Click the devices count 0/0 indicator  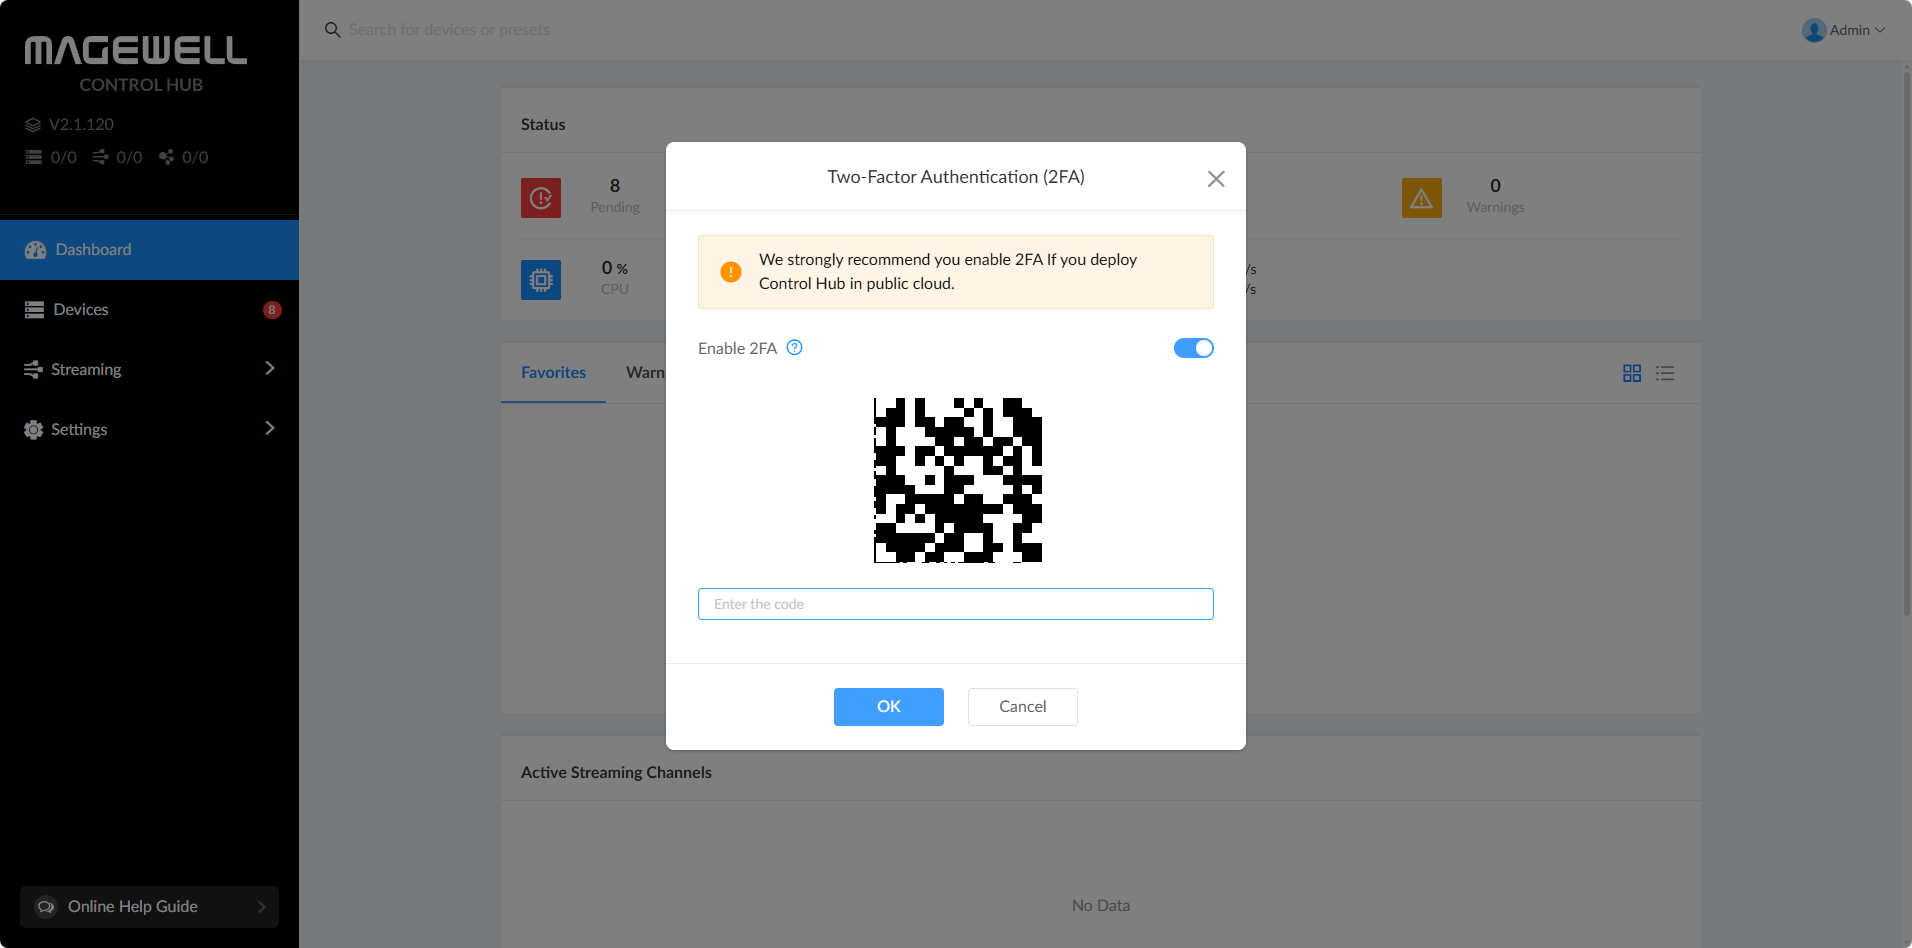[x=50, y=157]
